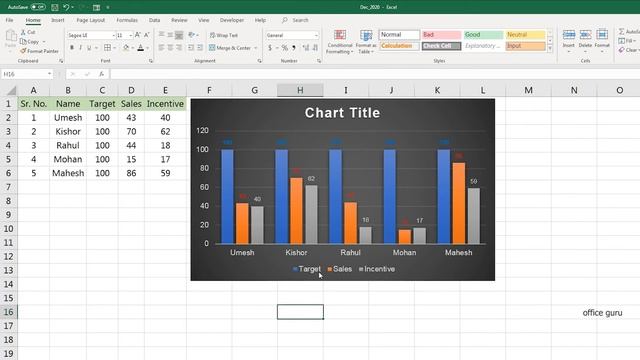Center text horizontally in ribbon
The width and height of the screenshot is (640, 360).
click(170, 48)
